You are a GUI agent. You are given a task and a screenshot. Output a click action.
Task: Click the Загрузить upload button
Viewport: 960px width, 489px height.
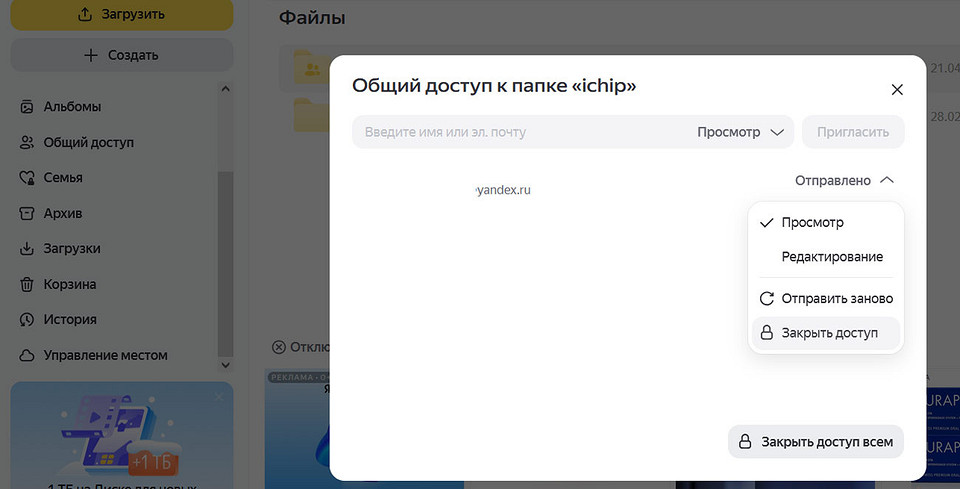point(121,14)
